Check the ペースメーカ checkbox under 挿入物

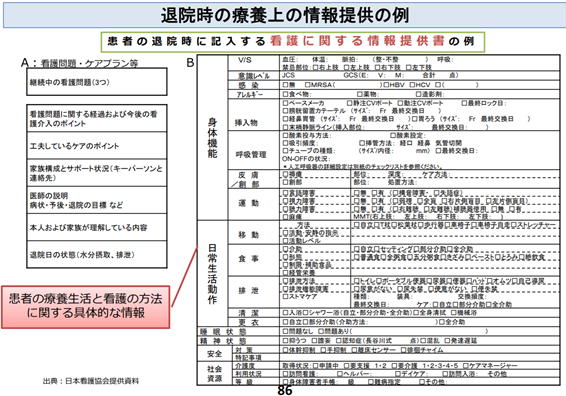click(285, 103)
